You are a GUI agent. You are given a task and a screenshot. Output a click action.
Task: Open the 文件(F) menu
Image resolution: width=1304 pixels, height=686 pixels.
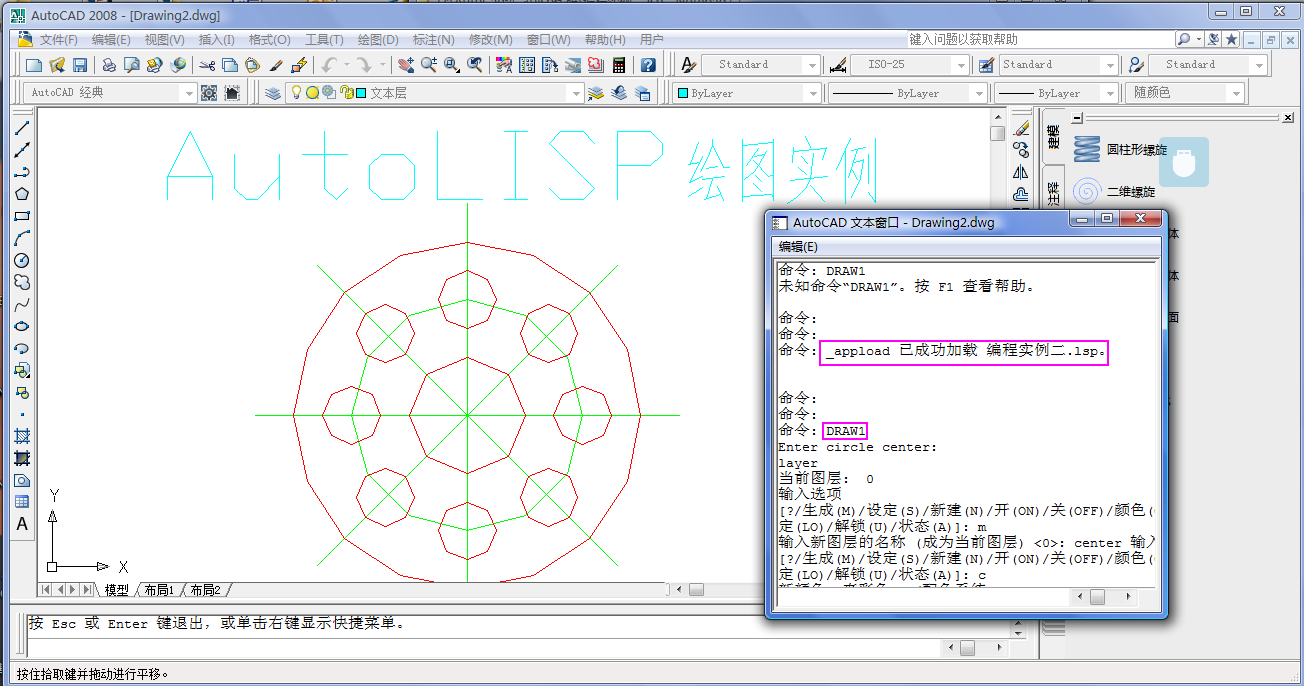pos(58,40)
